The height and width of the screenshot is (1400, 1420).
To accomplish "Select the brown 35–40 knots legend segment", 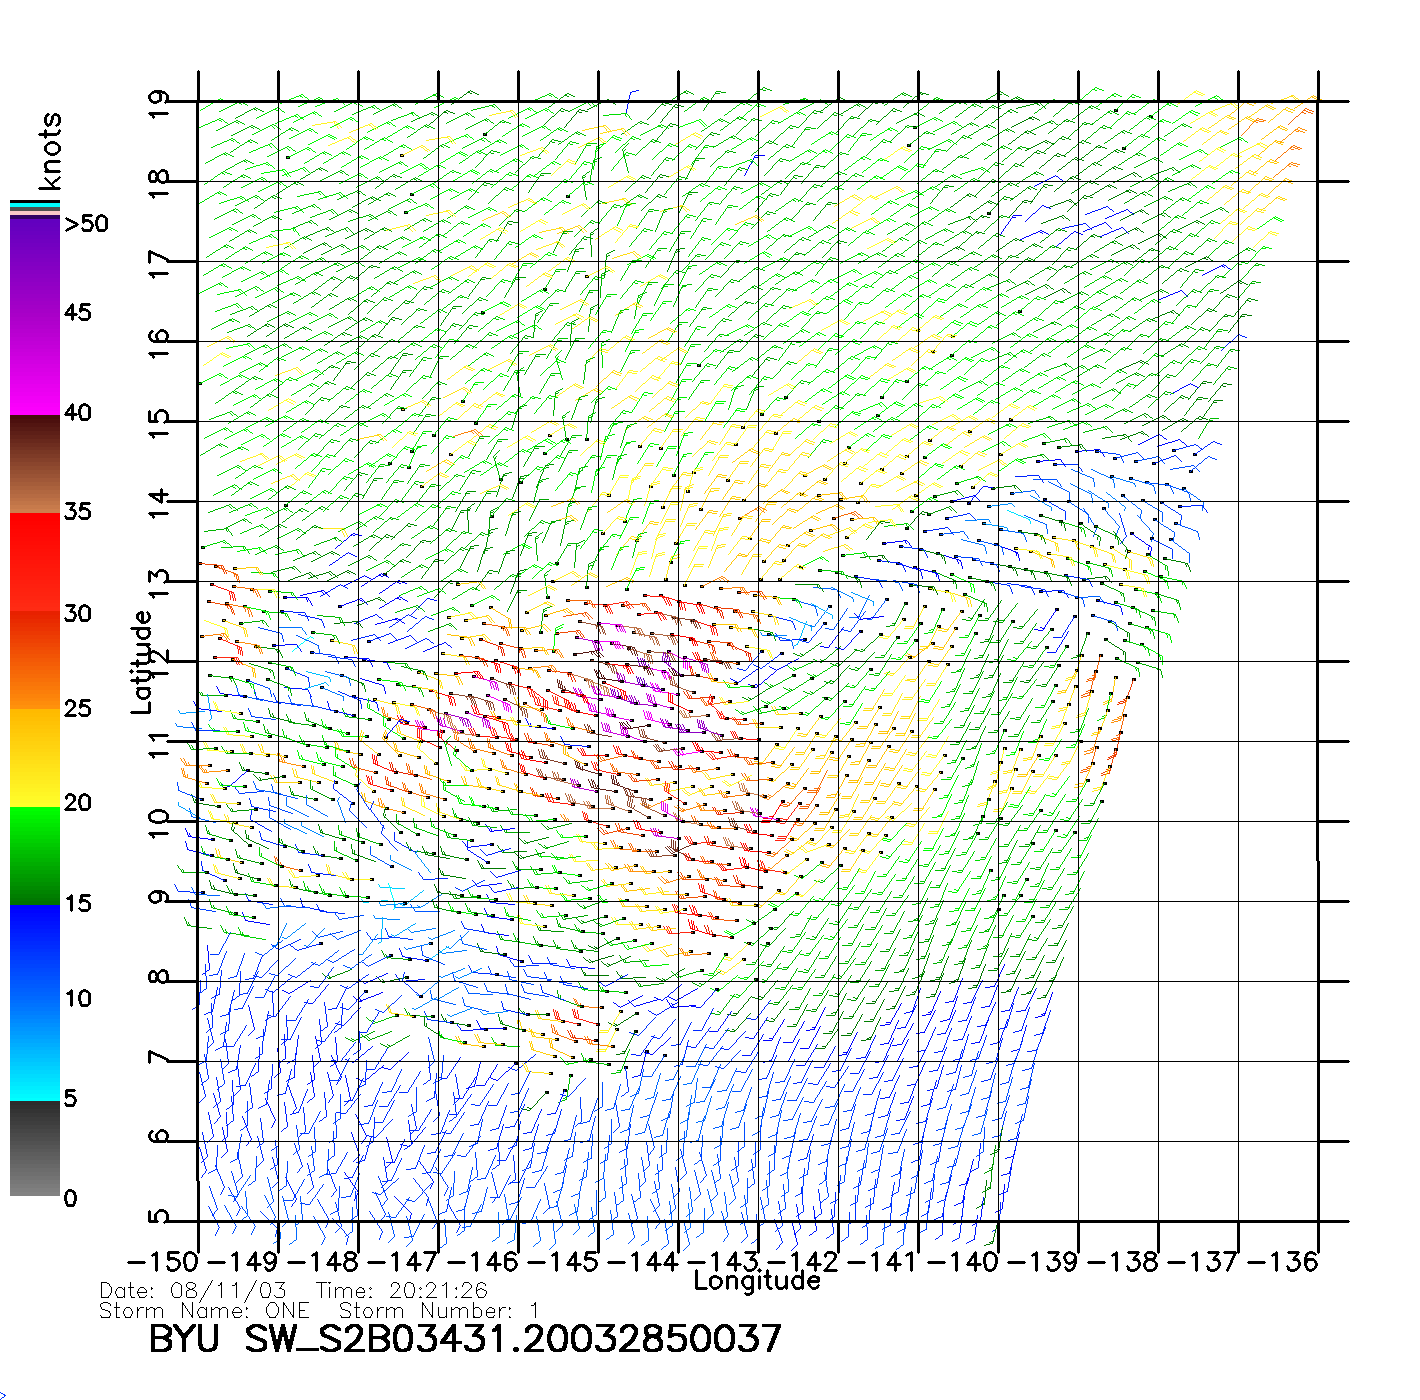I will pos(35,464).
